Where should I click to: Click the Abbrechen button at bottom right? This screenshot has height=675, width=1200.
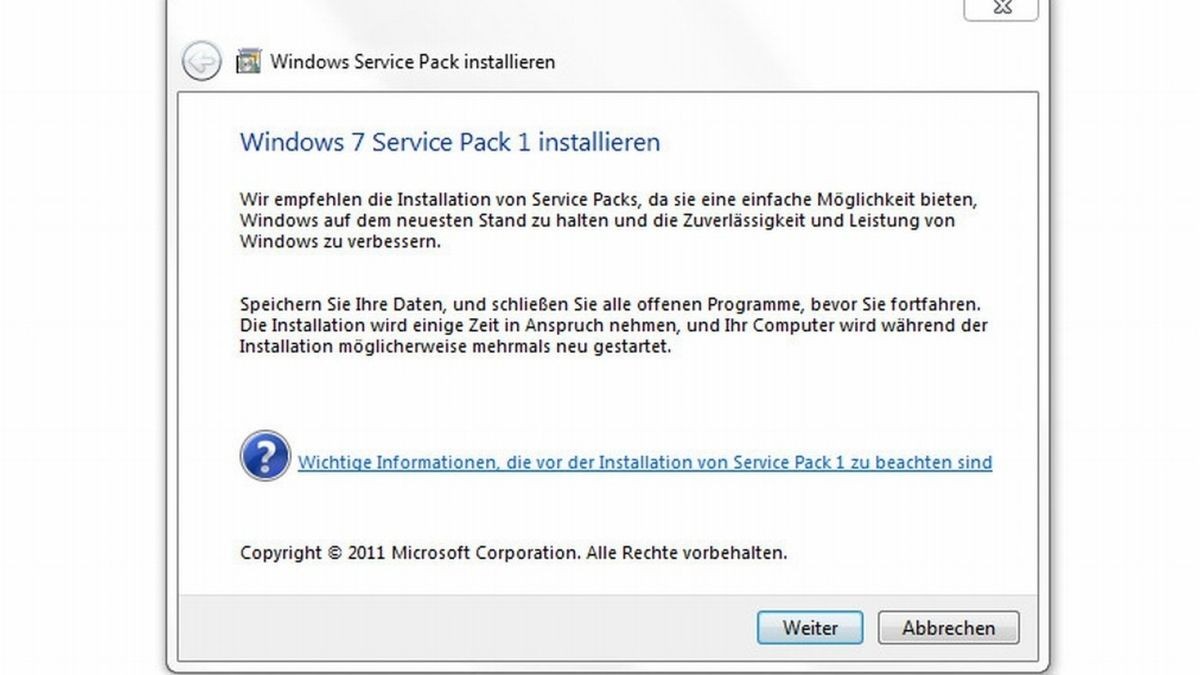pyautogui.click(x=948, y=628)
